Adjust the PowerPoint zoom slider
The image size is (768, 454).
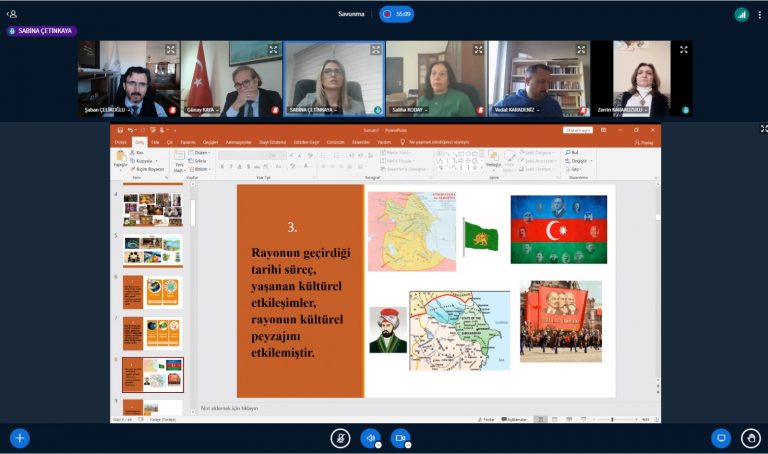tap(612, 419)
